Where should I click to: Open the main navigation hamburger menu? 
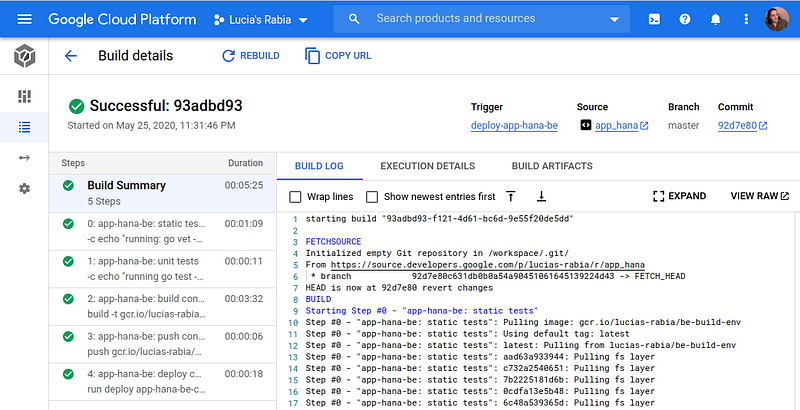(24, 19)
